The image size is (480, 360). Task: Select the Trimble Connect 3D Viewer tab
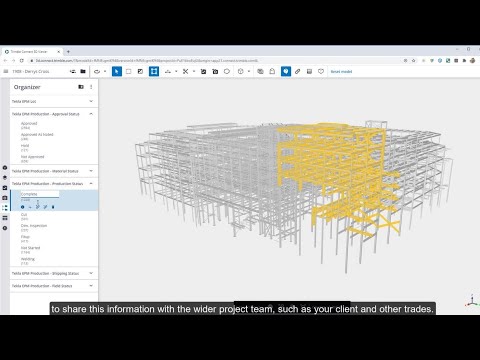point(32,52)
